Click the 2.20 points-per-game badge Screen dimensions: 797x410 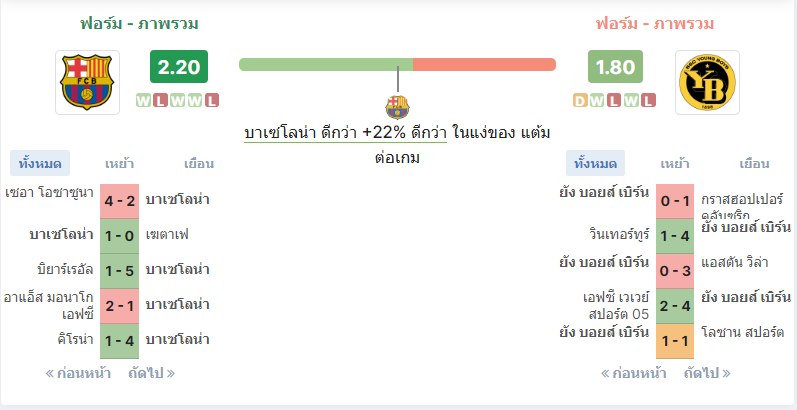click(x=179, y=67)
